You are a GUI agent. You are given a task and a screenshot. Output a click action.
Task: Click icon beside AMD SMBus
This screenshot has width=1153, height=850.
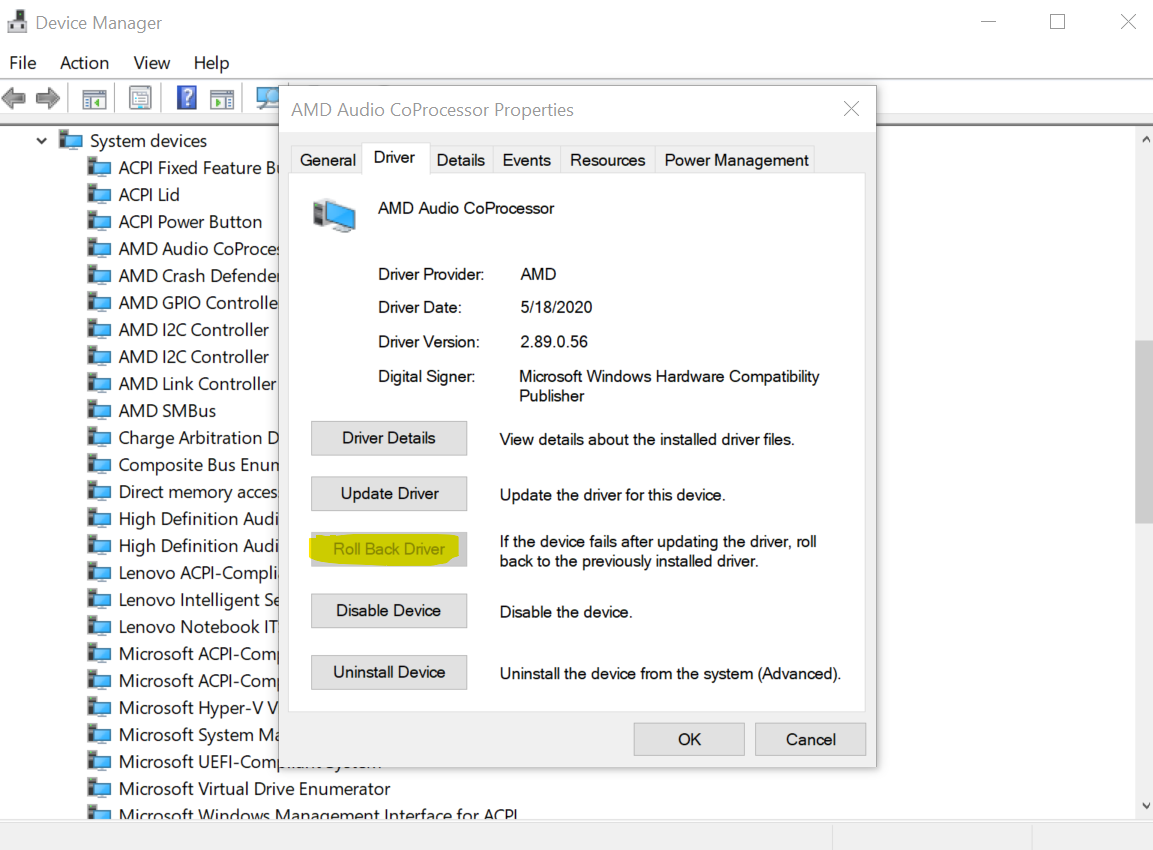click(x=100, y=410)
